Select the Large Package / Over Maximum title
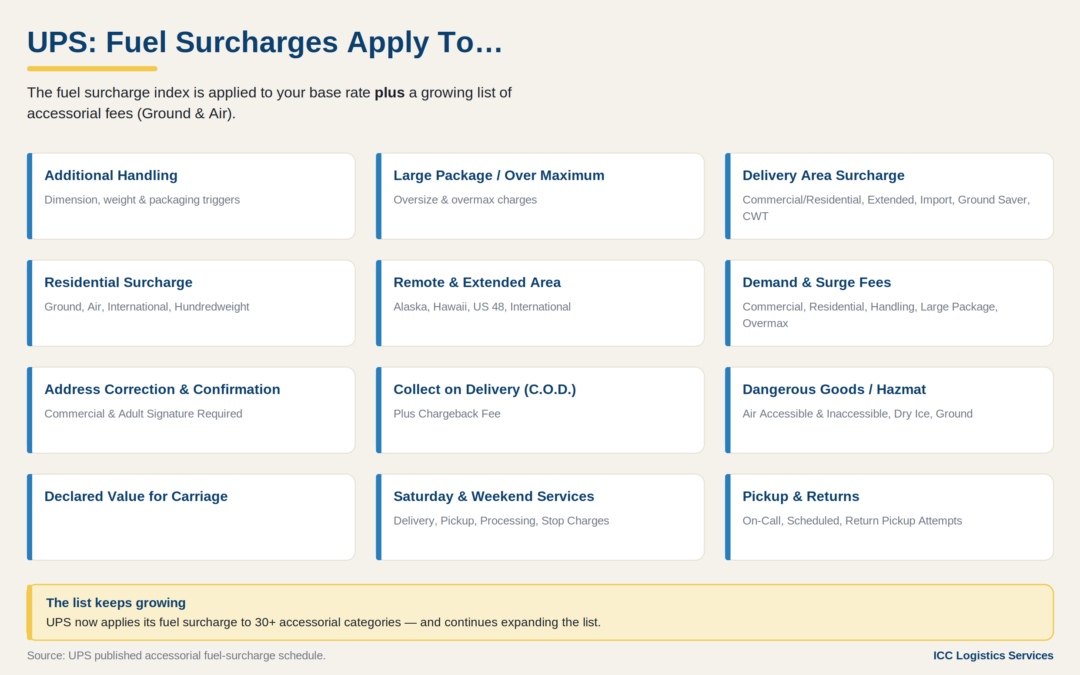Image resolution: width=1080 pixels, height=675 pixels. (499, 176)
